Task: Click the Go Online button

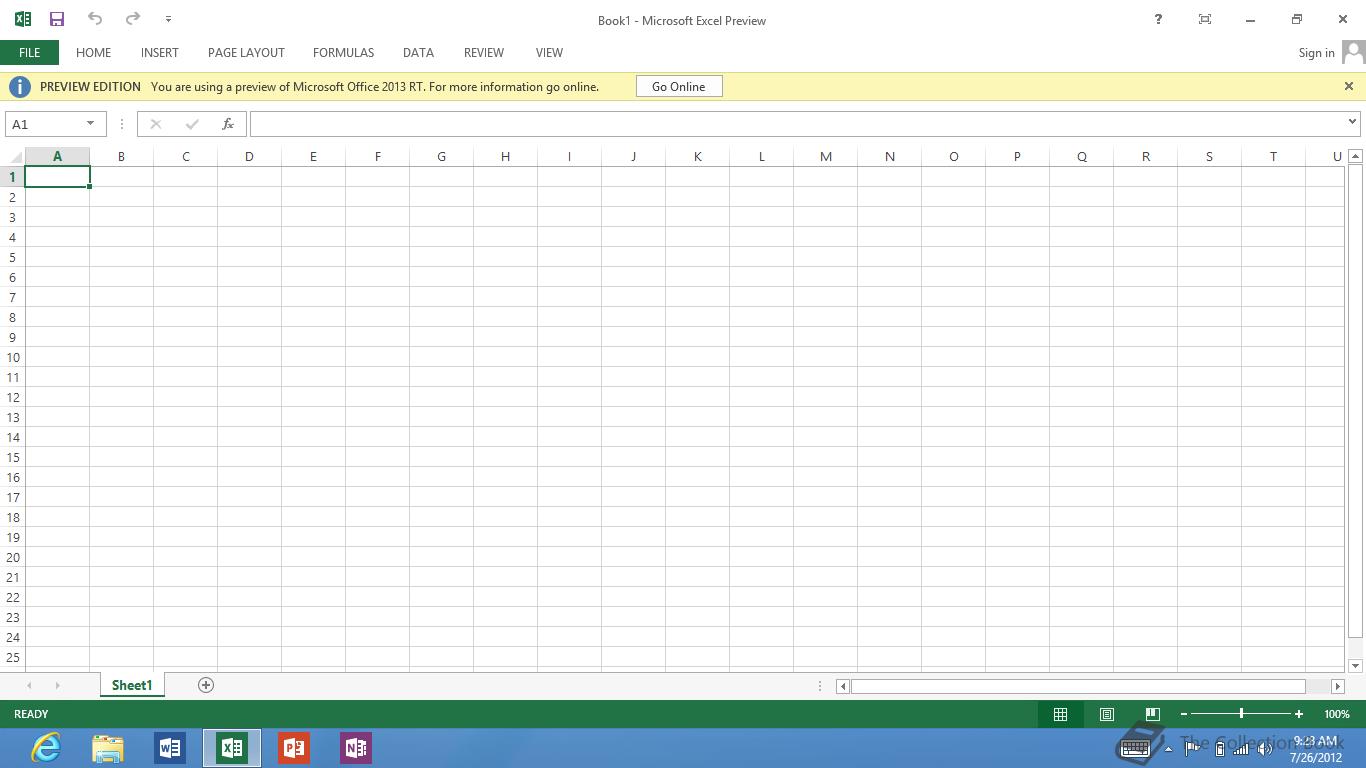Action: pos(679,86)
